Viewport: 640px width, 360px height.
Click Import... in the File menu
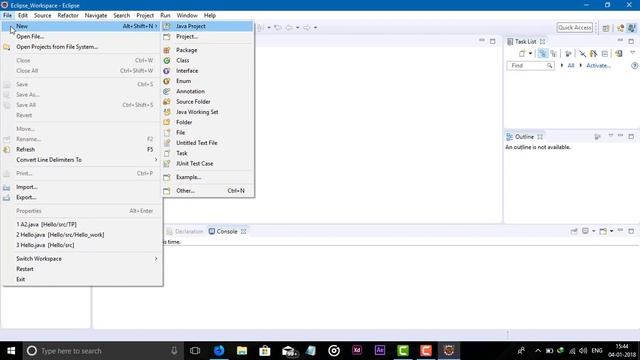82,187
